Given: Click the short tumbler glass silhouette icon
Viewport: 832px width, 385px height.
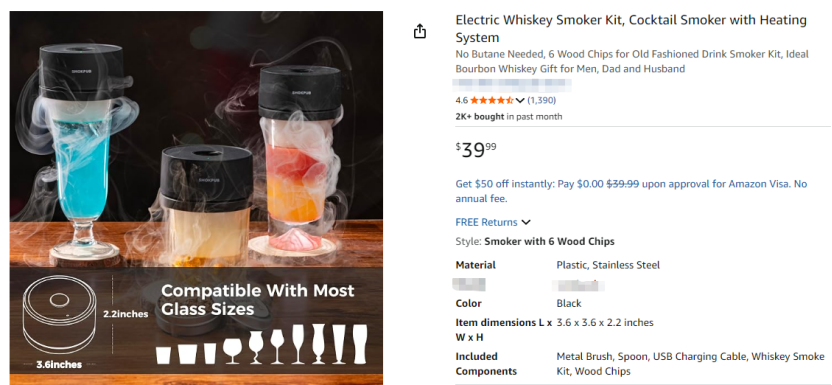Looking at the screenshot, I should [163, 355].
